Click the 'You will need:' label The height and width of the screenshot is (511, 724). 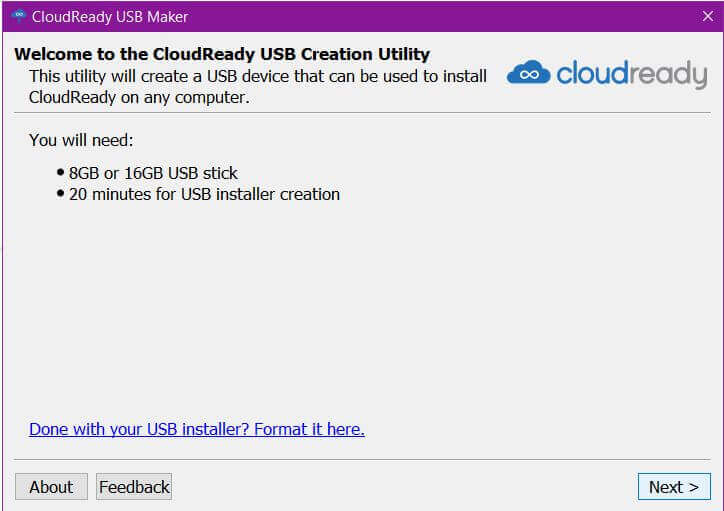81,140
